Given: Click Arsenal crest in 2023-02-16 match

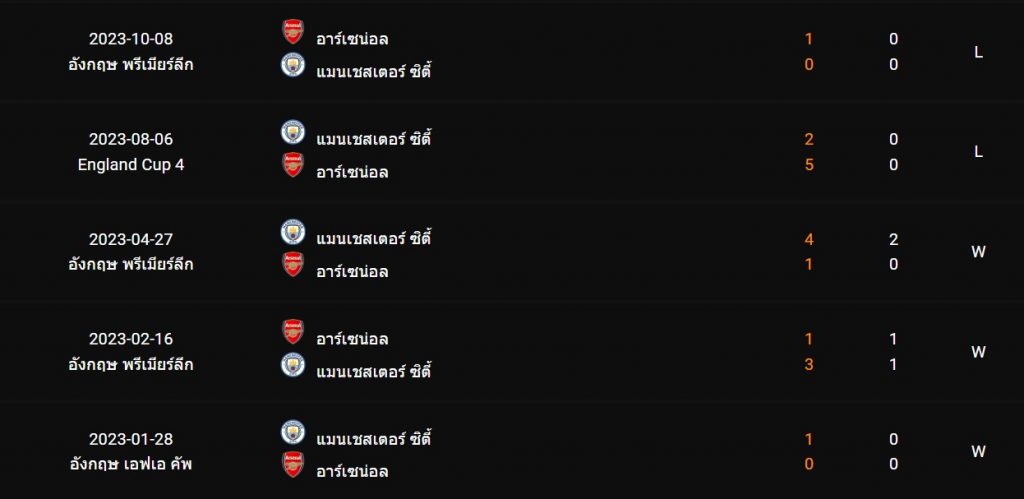Looking at the screenshot, I should coord(293,332).
